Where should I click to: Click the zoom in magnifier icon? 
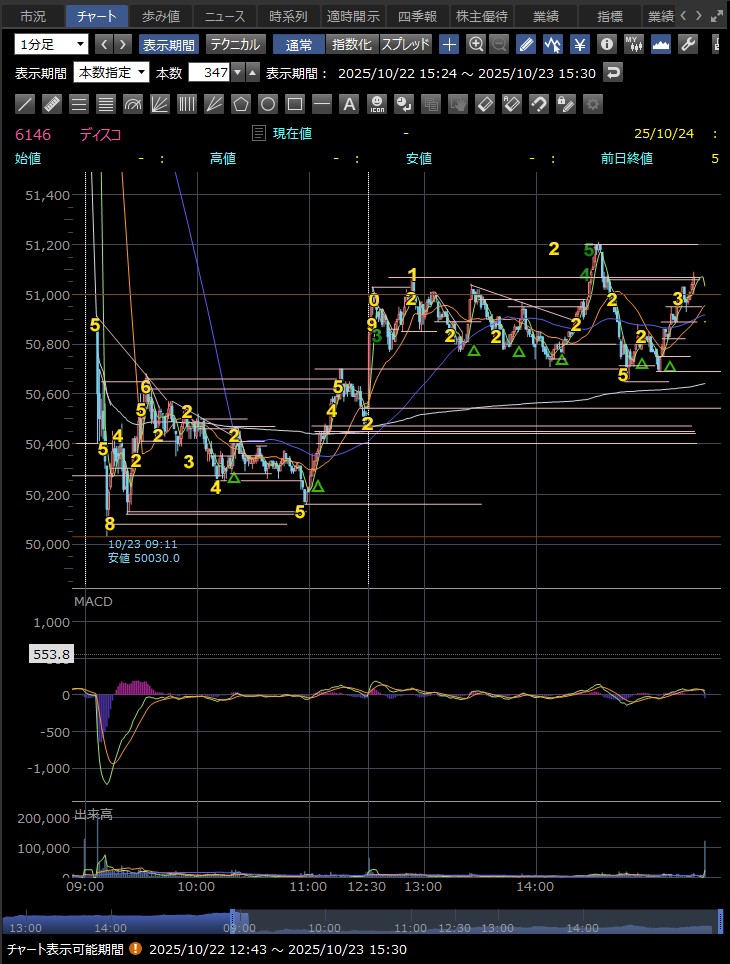pyautogui.click(x=476, y=44)
